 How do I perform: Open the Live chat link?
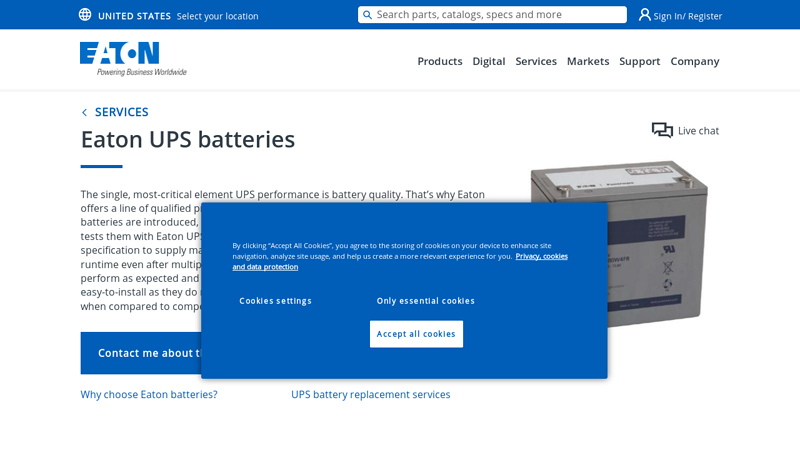[698, 131]
